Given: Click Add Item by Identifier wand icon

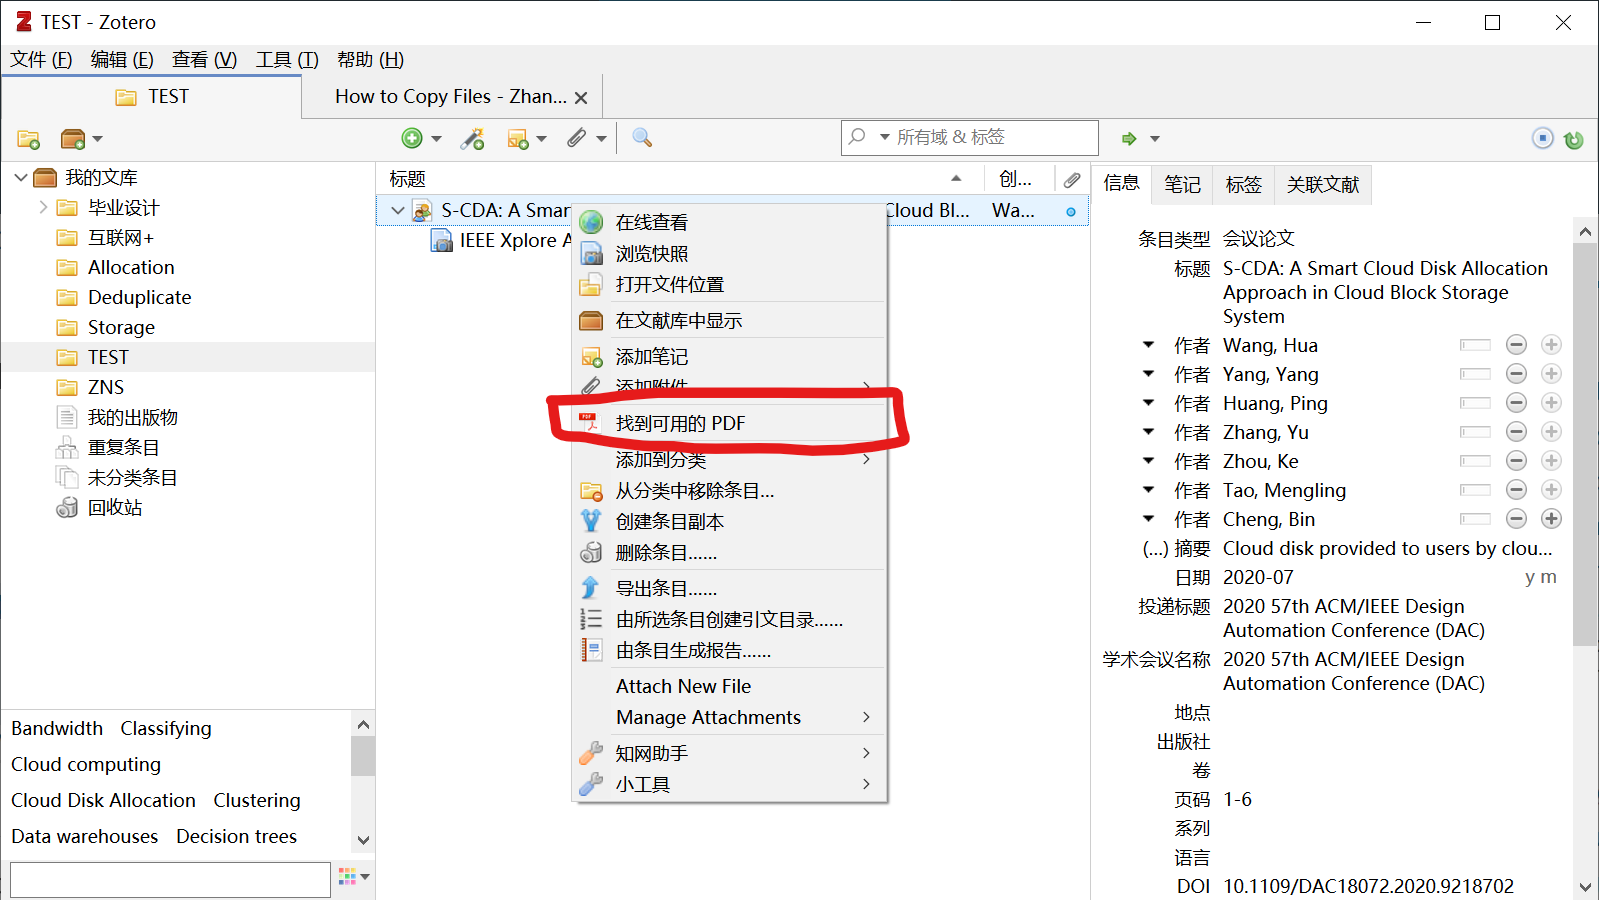Looking at the screenshot, I should tap(472, 139).
